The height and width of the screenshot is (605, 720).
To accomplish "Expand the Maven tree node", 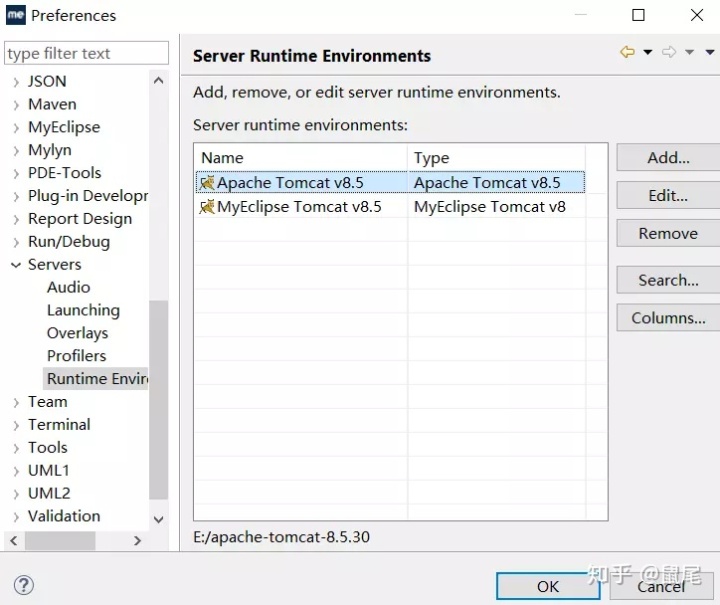I will 16,105.
